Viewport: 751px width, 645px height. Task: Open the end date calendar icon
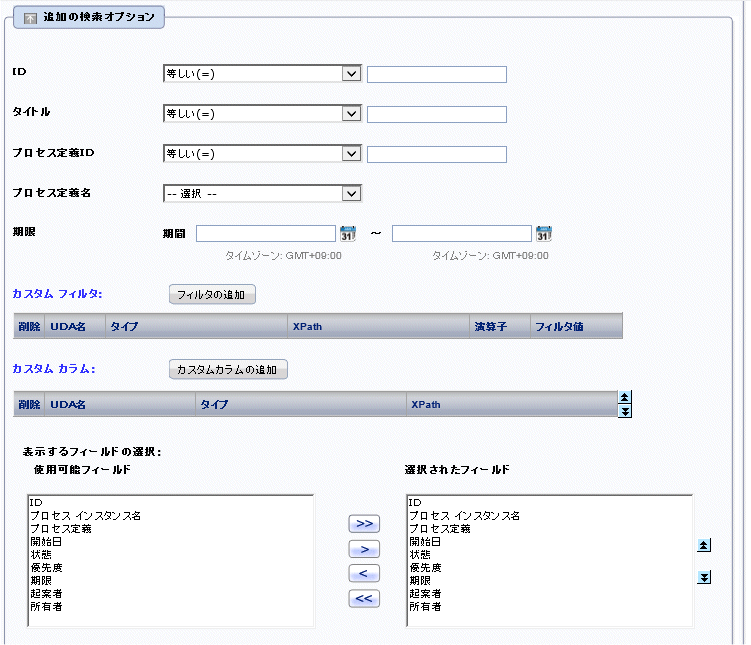544,234
